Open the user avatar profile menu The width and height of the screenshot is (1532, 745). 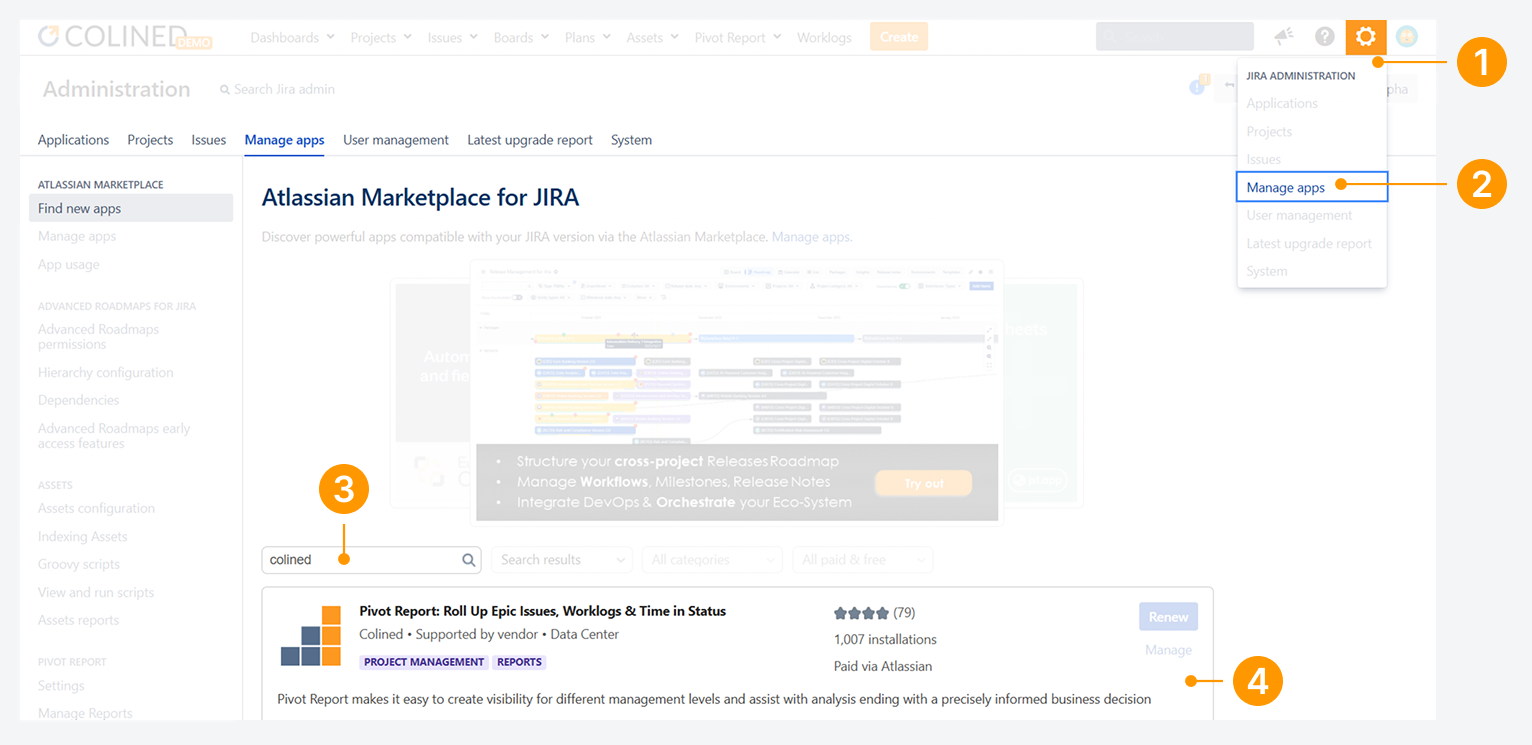point(1407,37)
